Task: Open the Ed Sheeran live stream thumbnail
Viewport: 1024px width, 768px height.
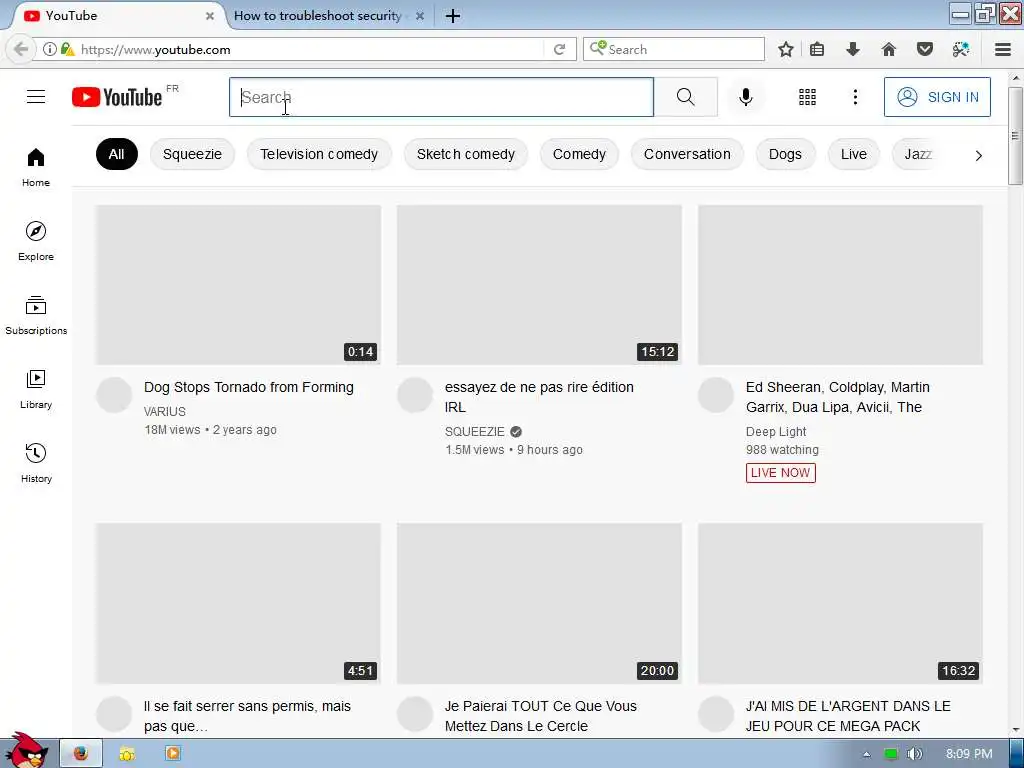Action: (840, 285)
